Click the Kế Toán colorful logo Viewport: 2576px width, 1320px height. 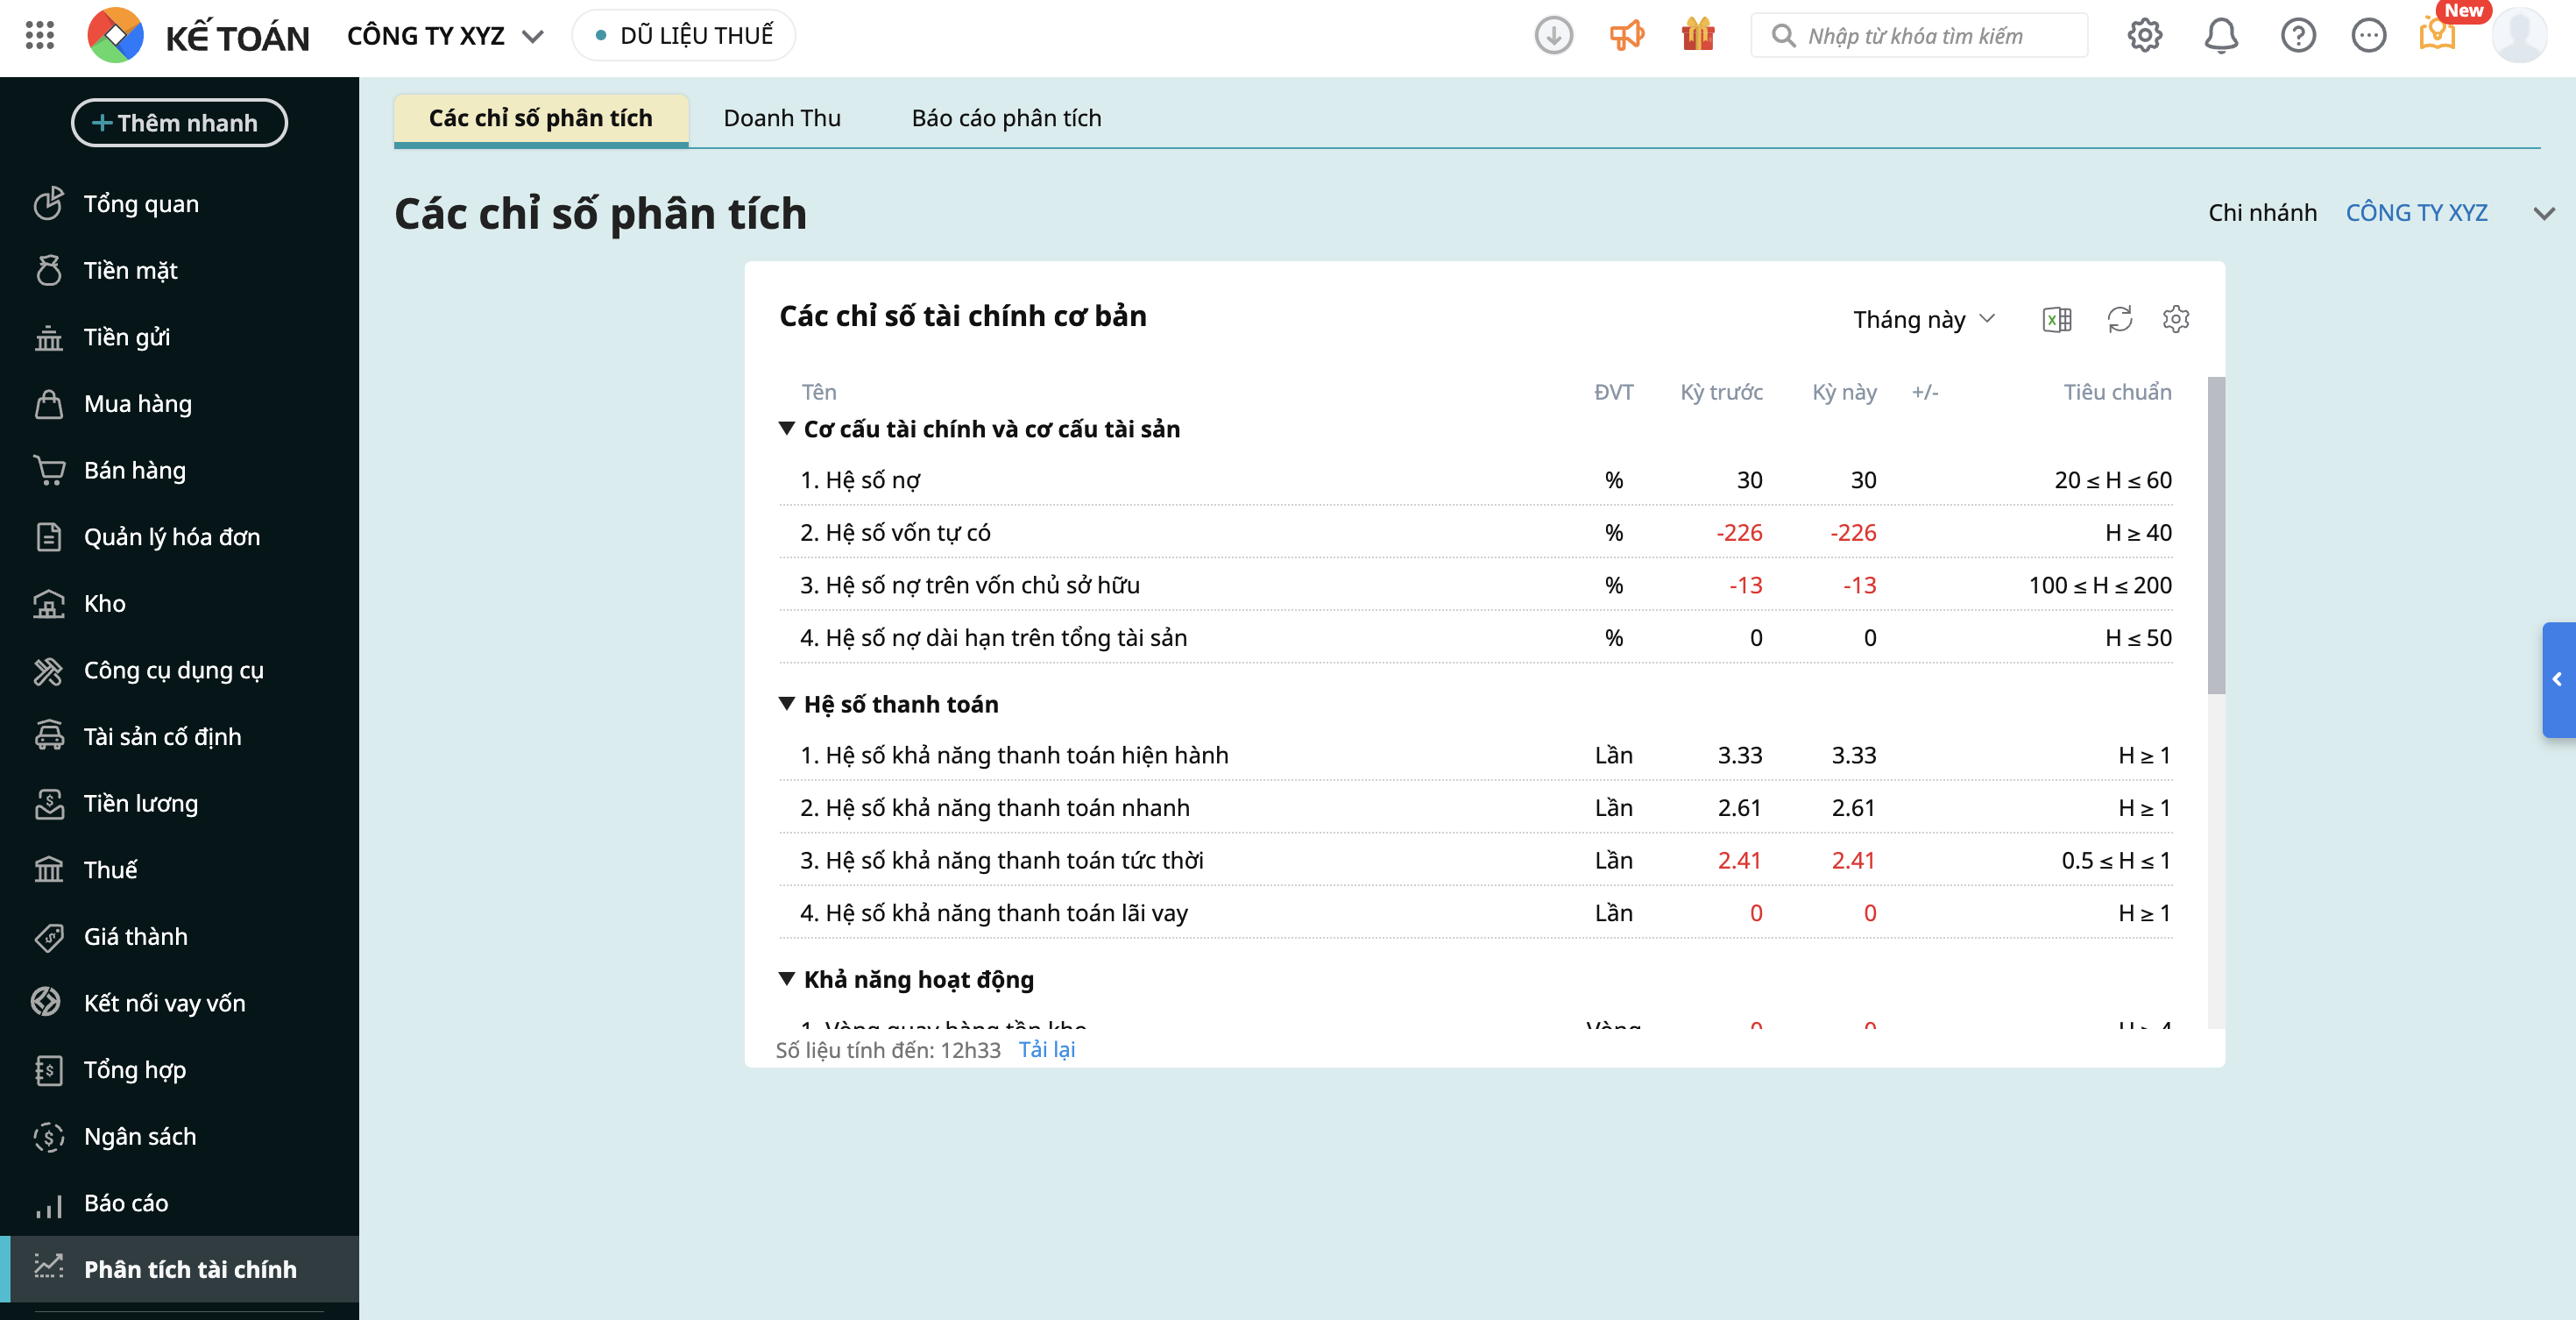click(x=115, y=35)
